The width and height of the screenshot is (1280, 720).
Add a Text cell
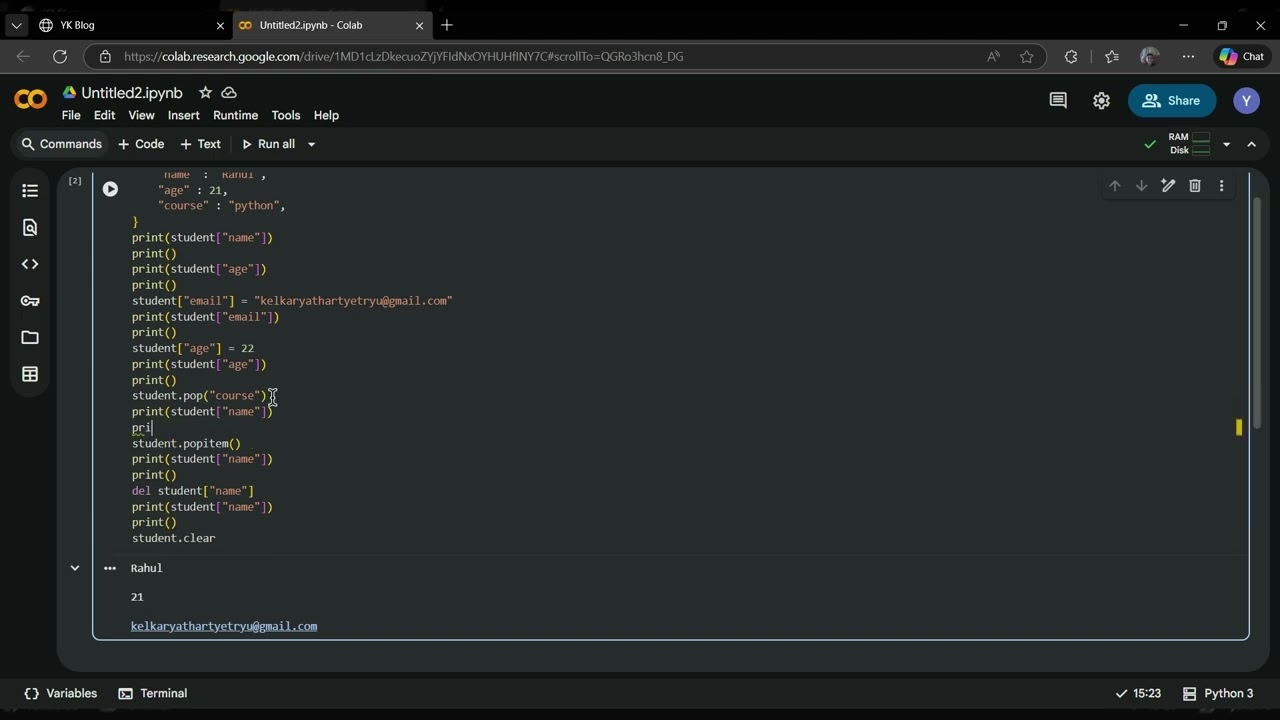(x=200, y=144)
